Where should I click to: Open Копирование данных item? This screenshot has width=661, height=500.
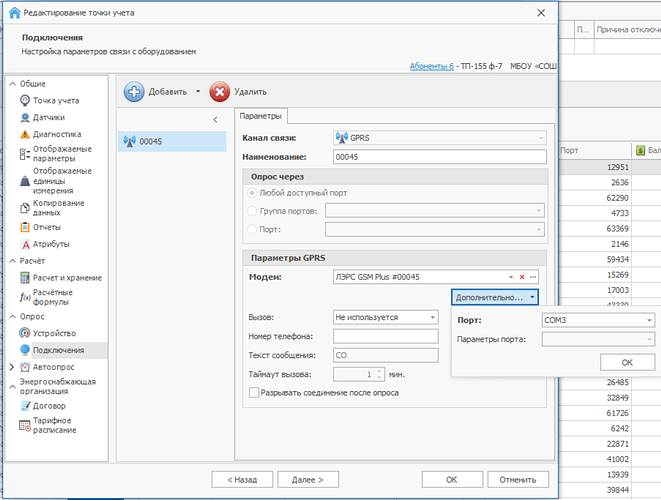coord(52,208)
